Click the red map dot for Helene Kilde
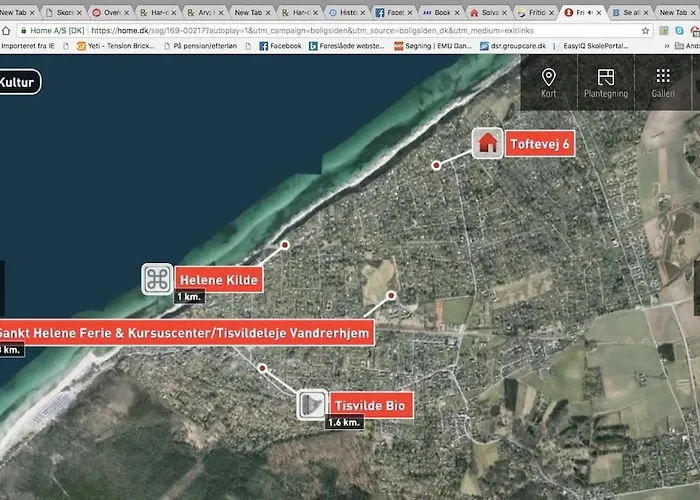Viewport: 700px width, 500px height. (285, 245)
